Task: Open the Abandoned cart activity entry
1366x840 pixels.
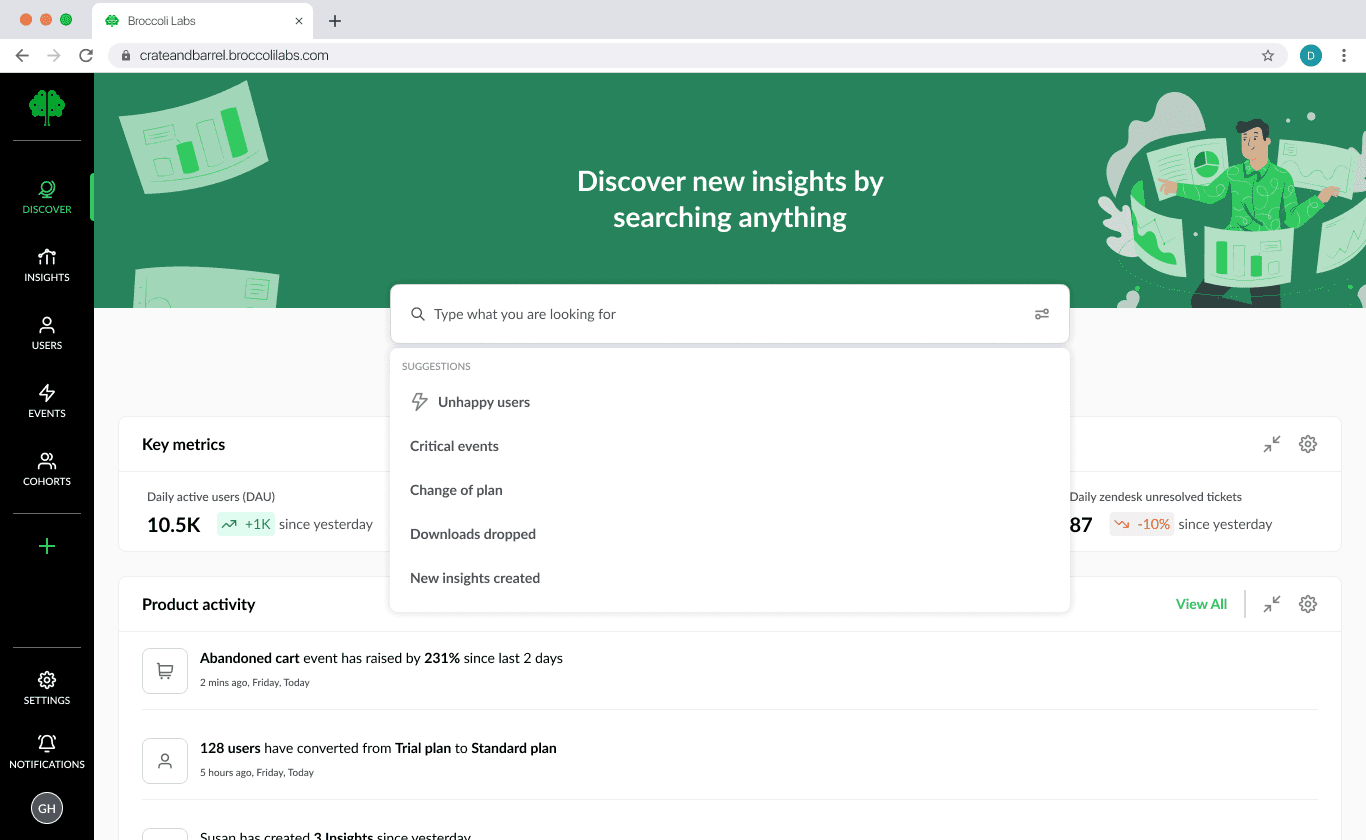Action: (730, 671)
